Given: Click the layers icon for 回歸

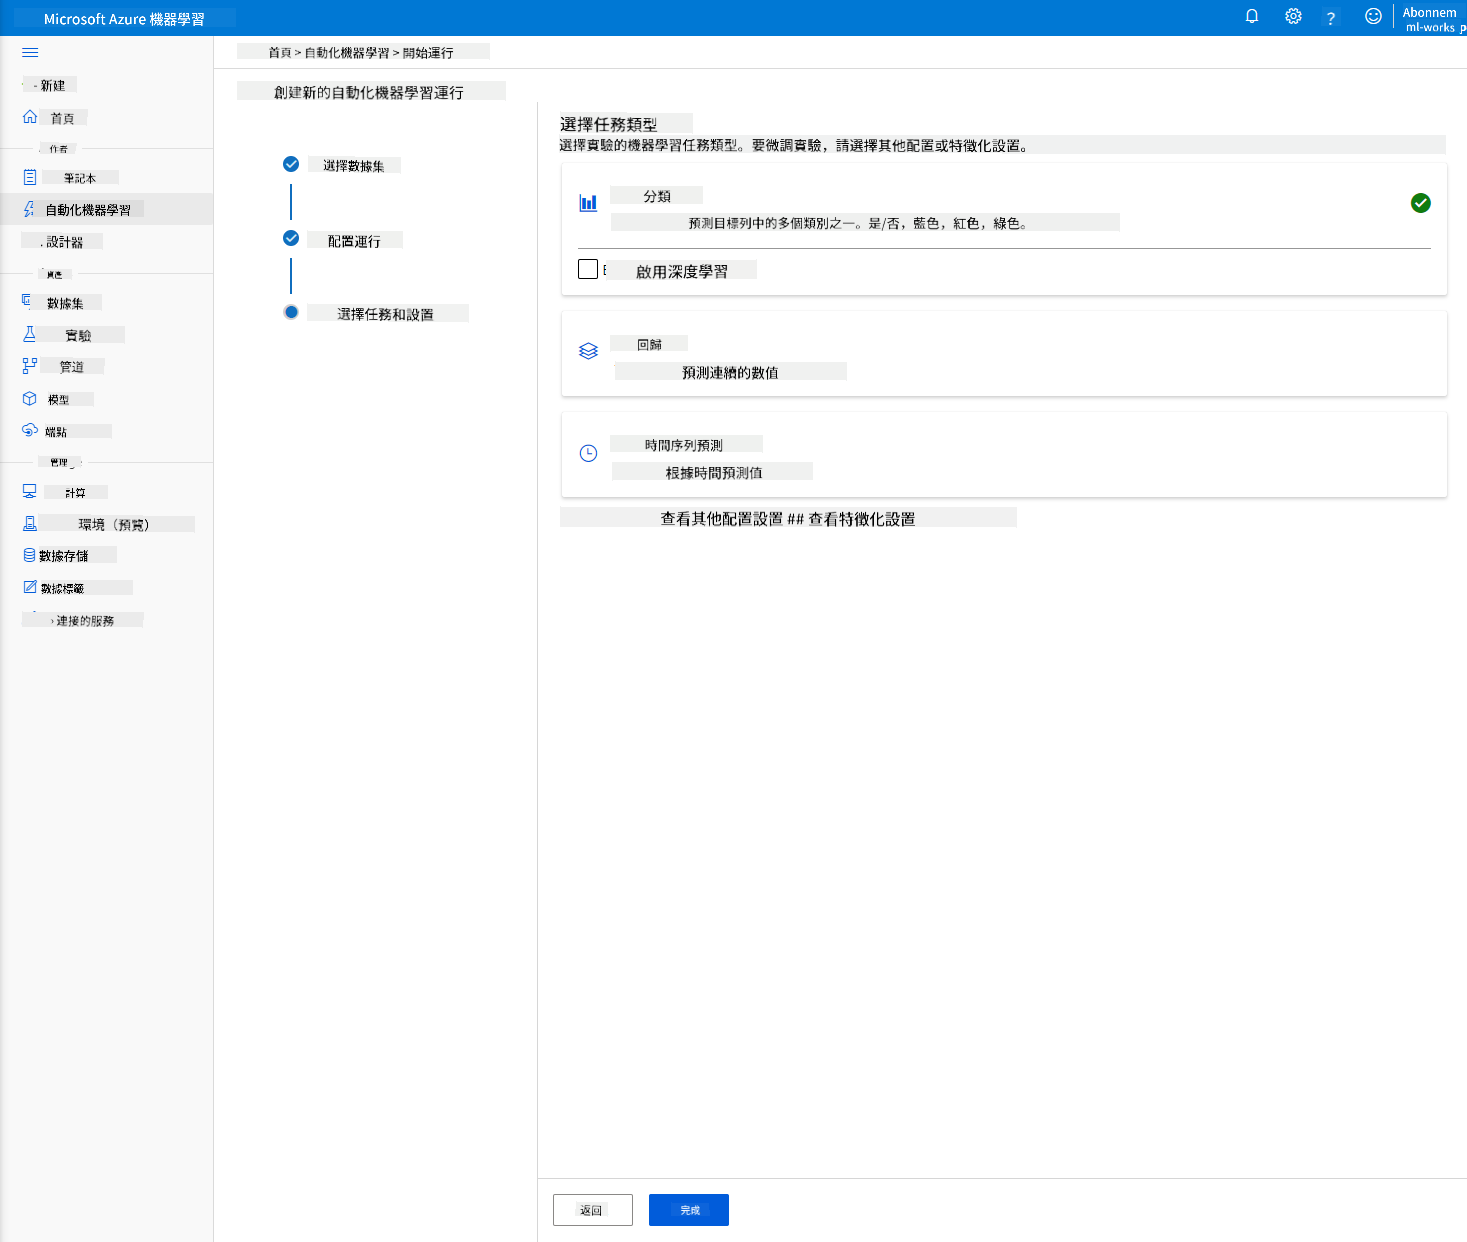Looking at the screenshot, I should [x=588, y=351].
